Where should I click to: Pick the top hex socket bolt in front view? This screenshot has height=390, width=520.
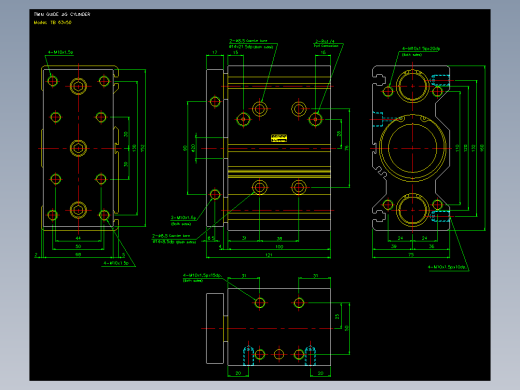(x=78, y=86)
